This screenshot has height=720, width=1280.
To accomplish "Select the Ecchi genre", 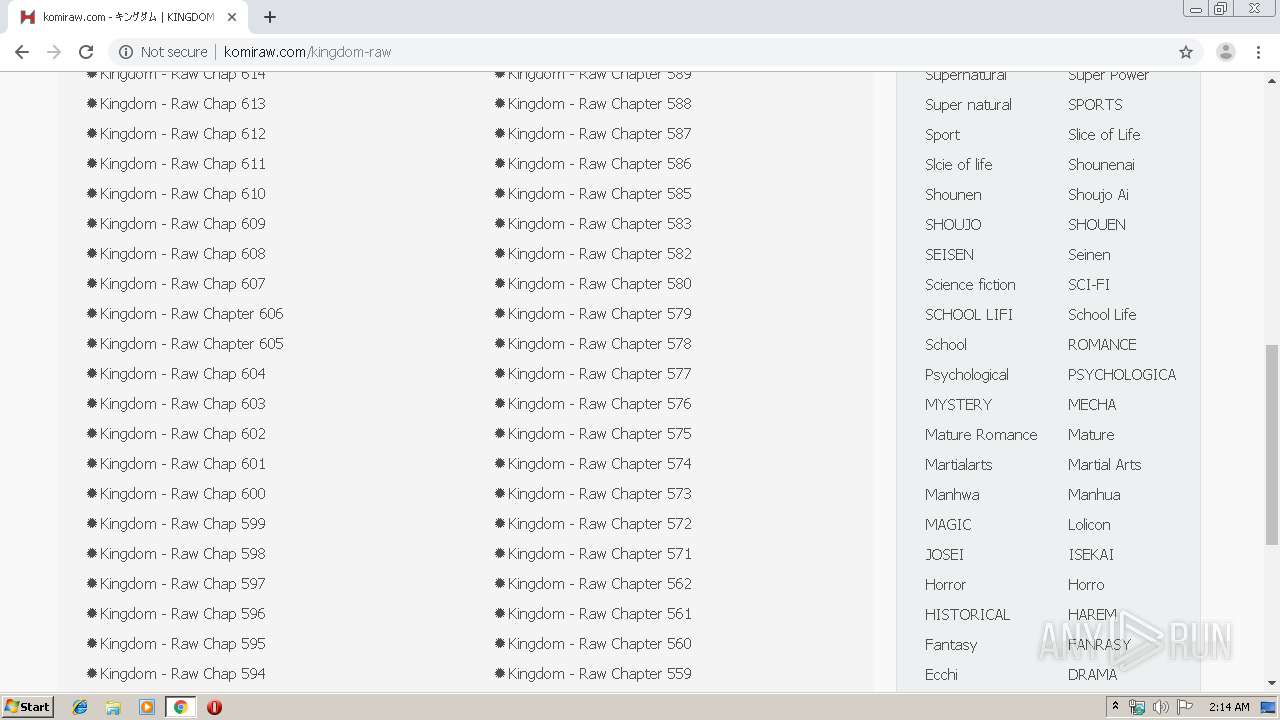I will (941, 675).
